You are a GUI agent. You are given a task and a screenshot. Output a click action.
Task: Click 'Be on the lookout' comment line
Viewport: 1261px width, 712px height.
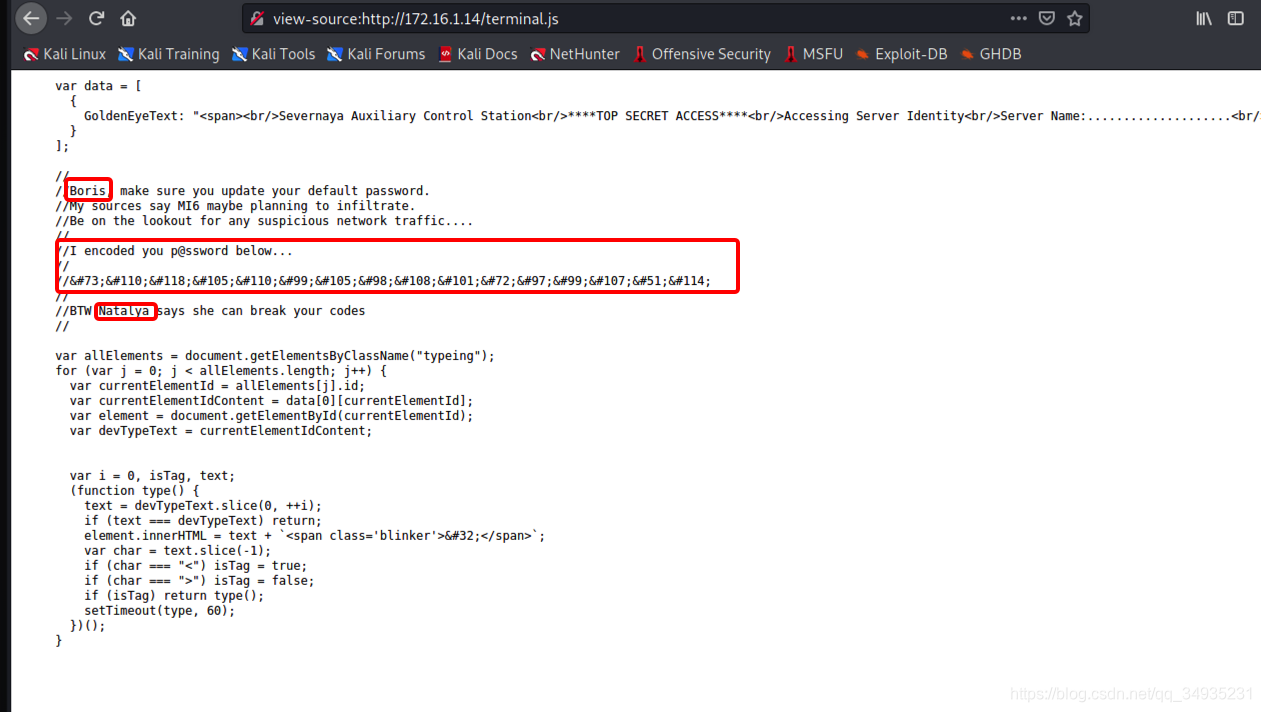click(264, 221)
